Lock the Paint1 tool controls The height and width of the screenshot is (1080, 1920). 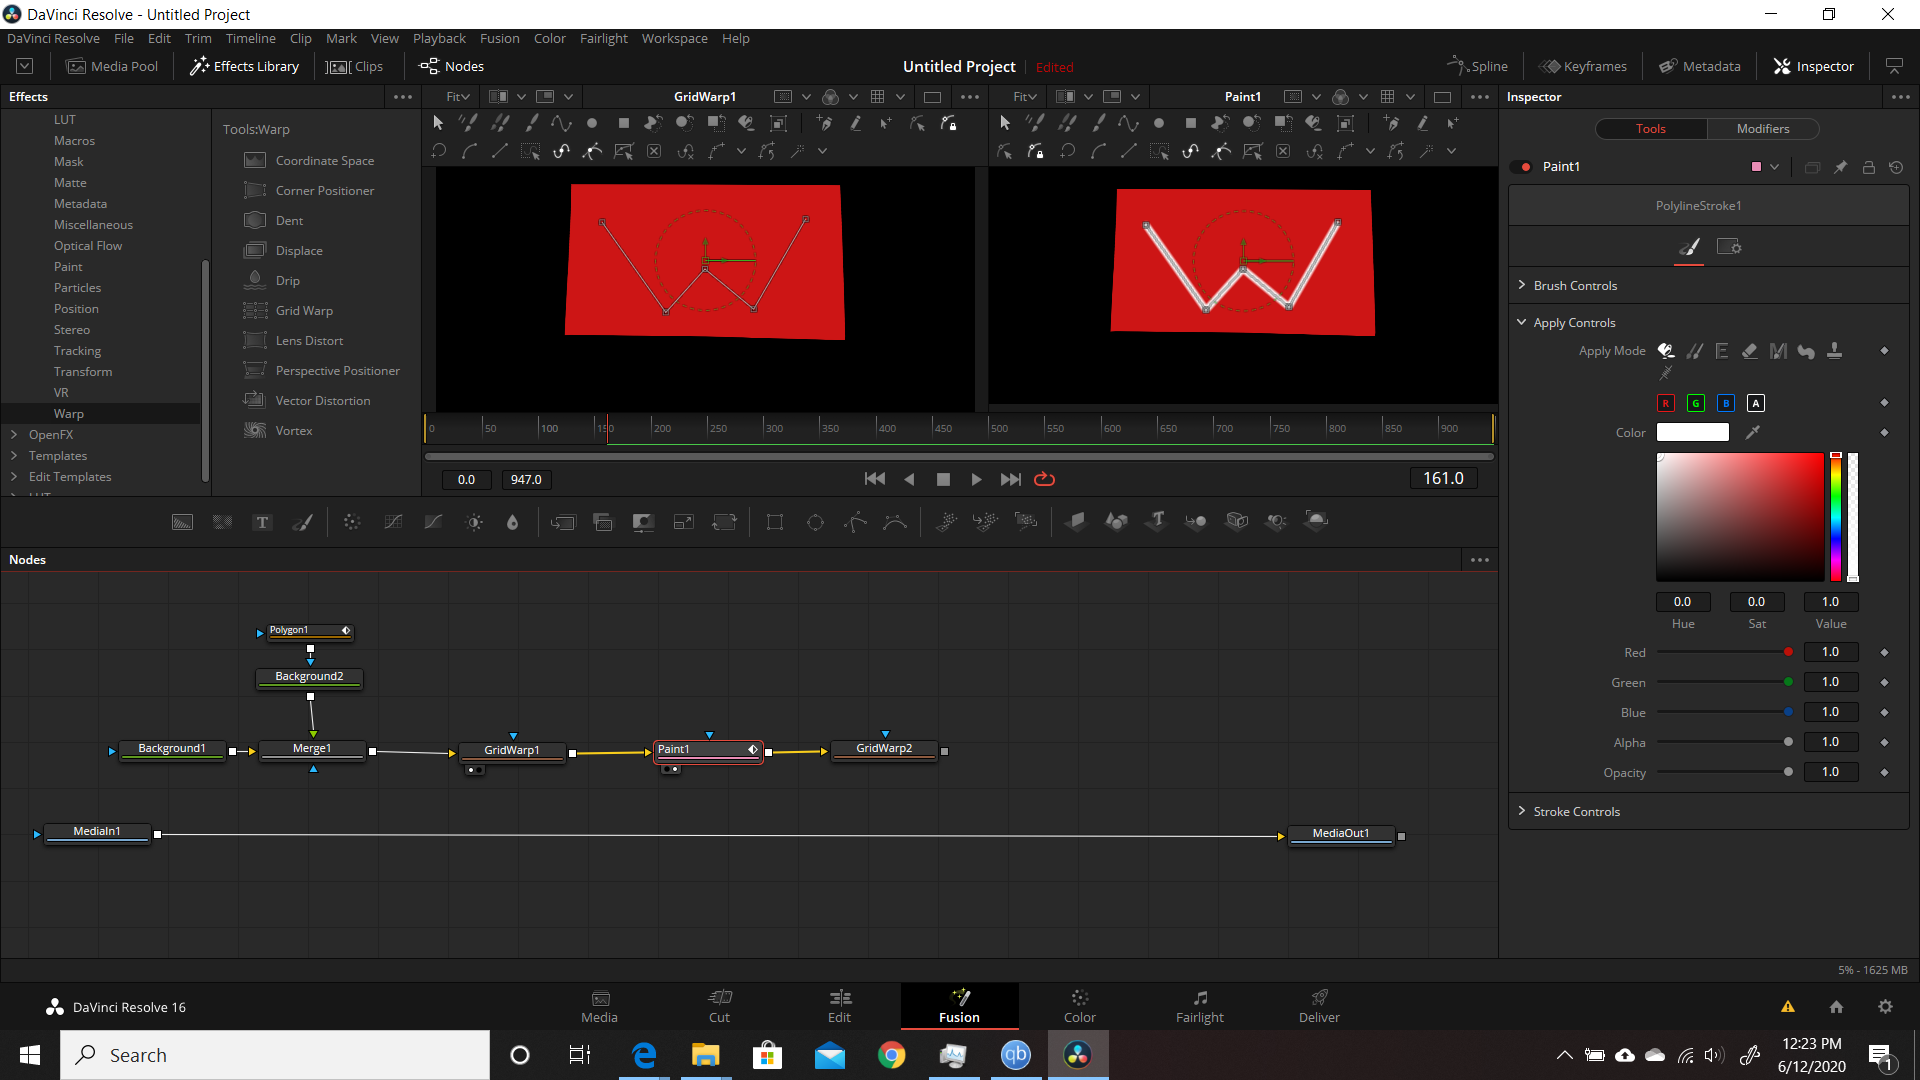(1868, 167)
